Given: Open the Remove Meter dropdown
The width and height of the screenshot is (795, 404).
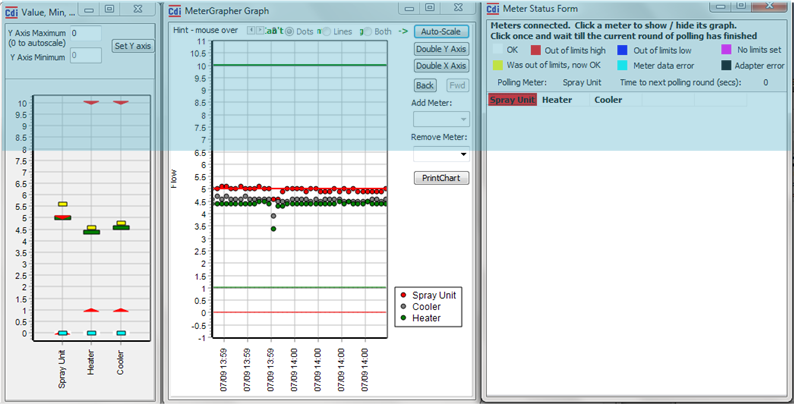Looking at the screenshot, I should [441, 154].
